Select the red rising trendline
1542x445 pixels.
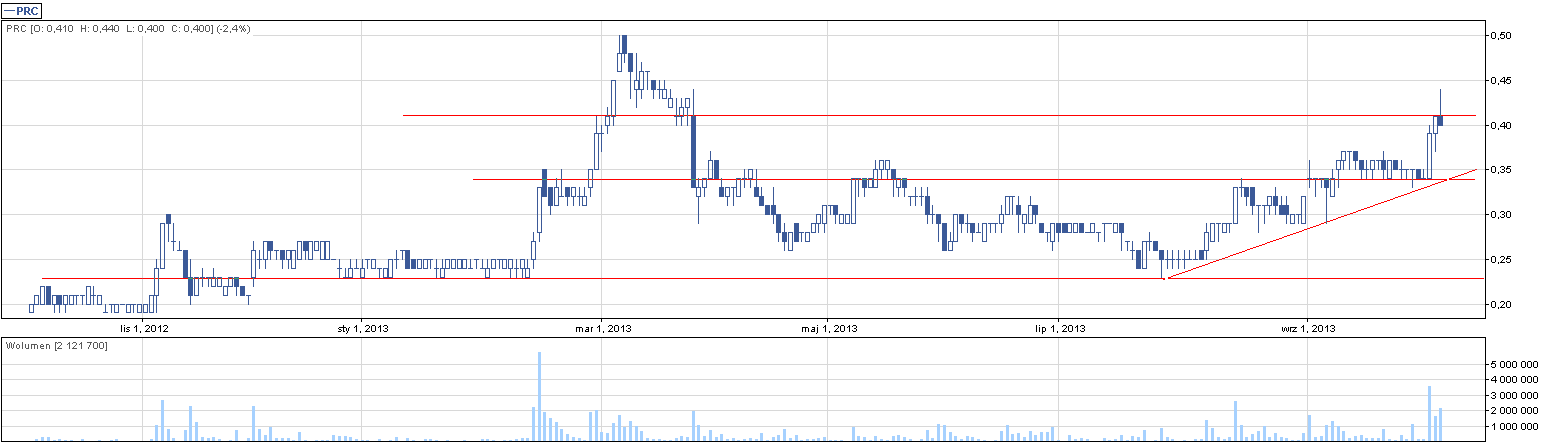click(x=1320, y=224)
